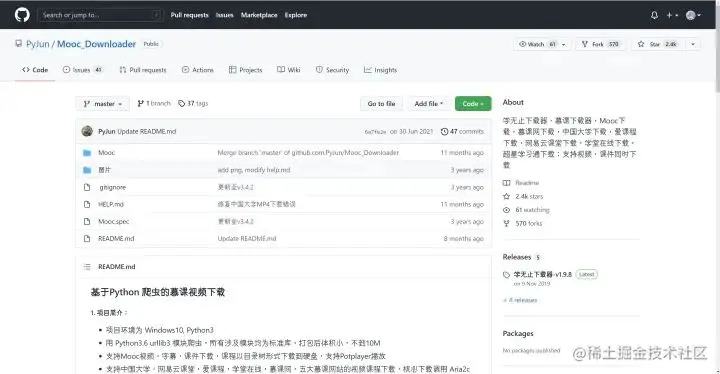
Task: View the 37 tags link
Action: pyautogui.click(x=193, y=104)
